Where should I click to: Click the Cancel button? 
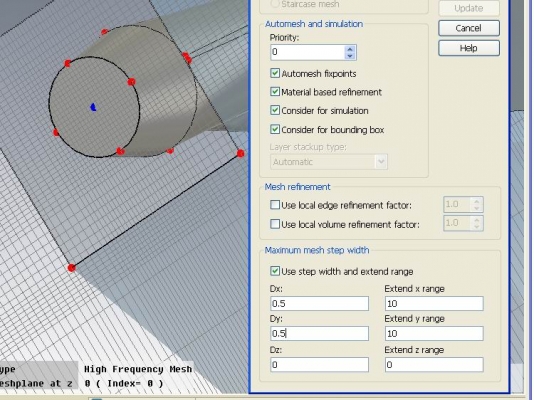(x=469, y=28)
